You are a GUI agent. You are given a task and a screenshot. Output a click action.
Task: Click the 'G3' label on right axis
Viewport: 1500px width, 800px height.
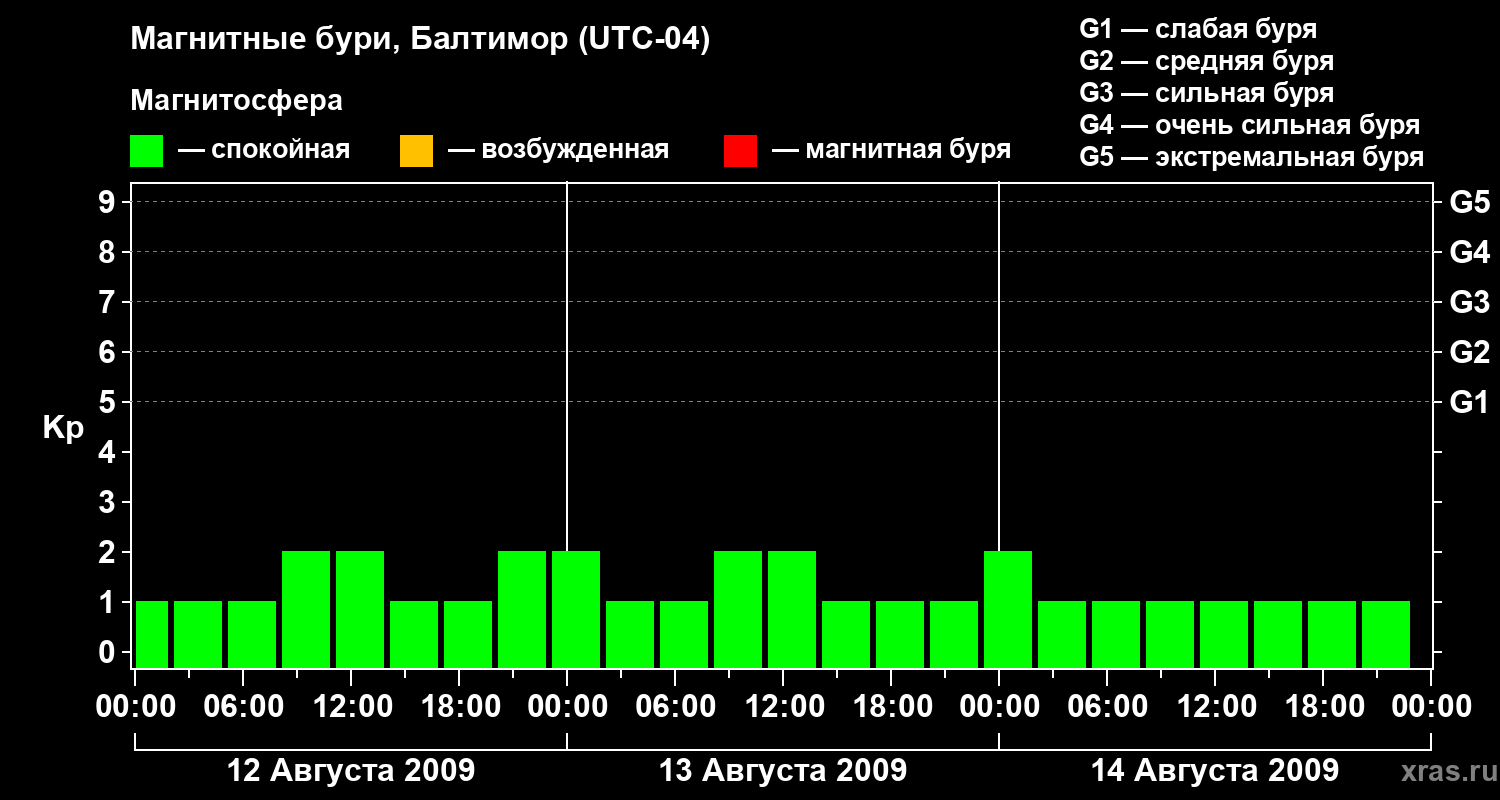coord(1469,302)
